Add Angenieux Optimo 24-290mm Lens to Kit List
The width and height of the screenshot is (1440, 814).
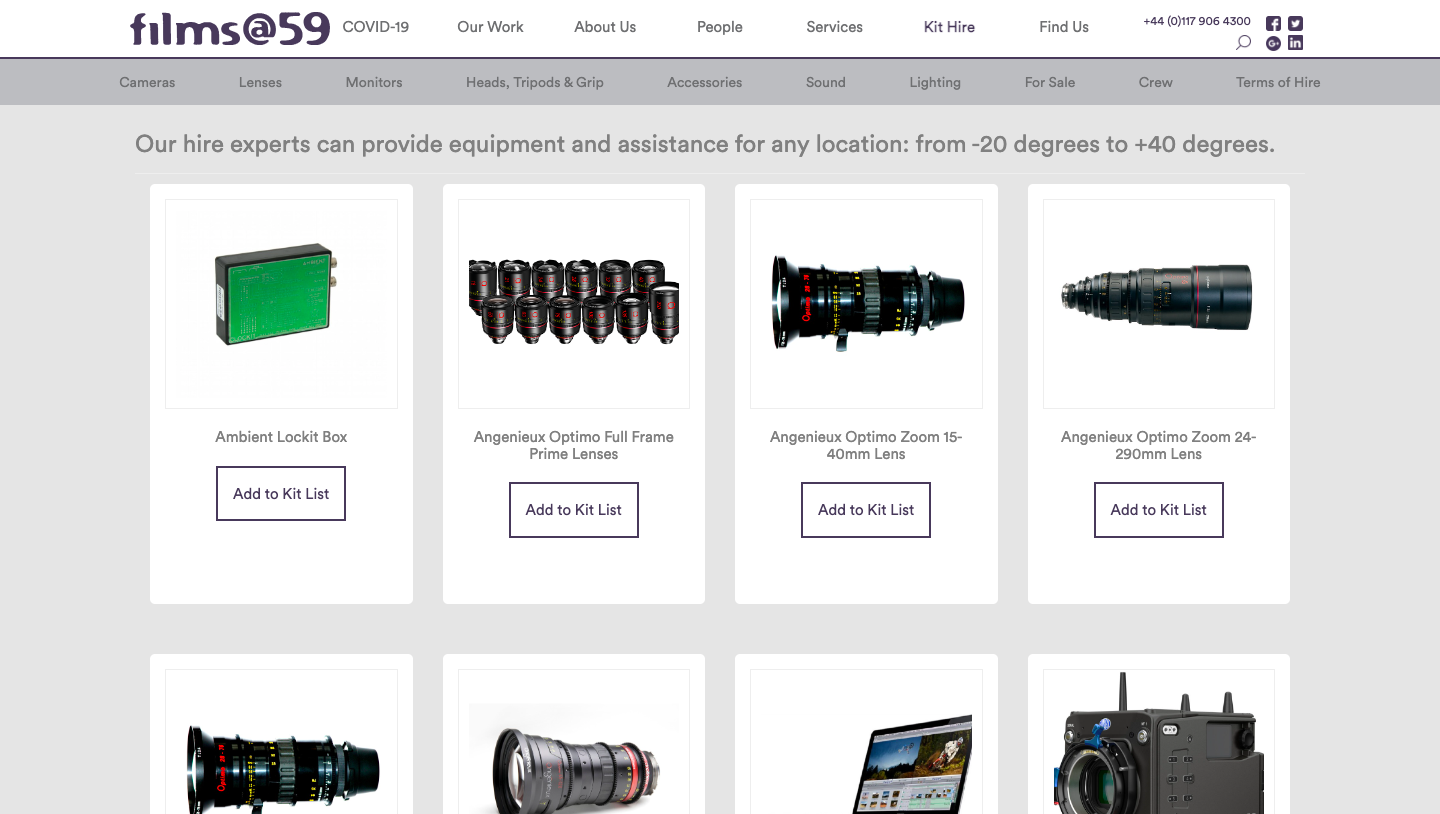(x=1159, y=510)
